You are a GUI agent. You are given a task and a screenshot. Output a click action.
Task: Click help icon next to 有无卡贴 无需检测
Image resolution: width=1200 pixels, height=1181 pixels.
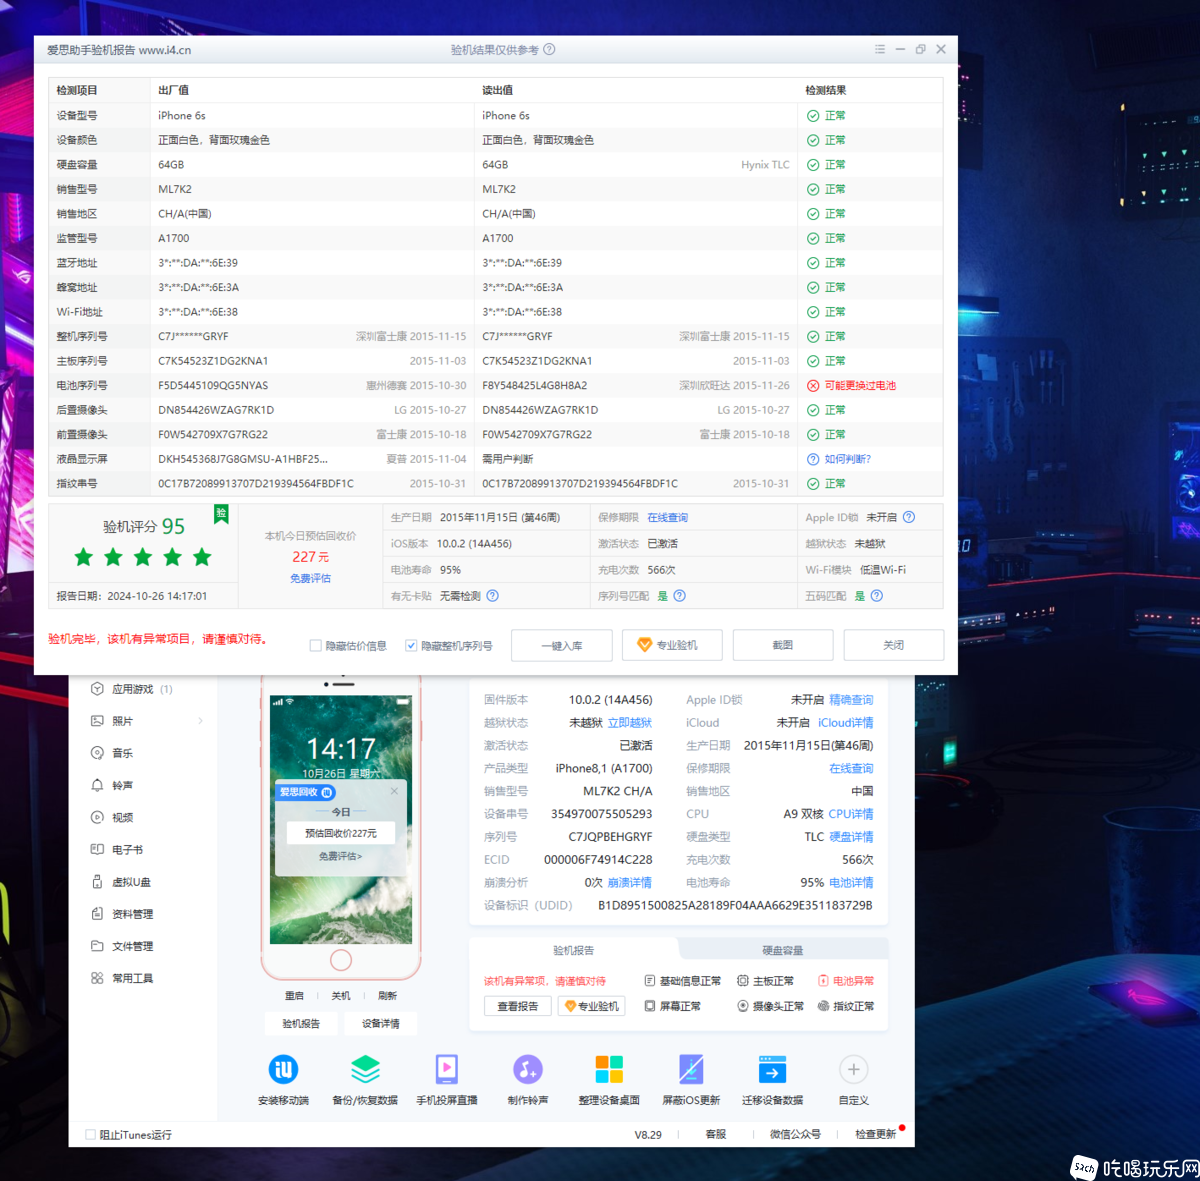tap(493, 596)
